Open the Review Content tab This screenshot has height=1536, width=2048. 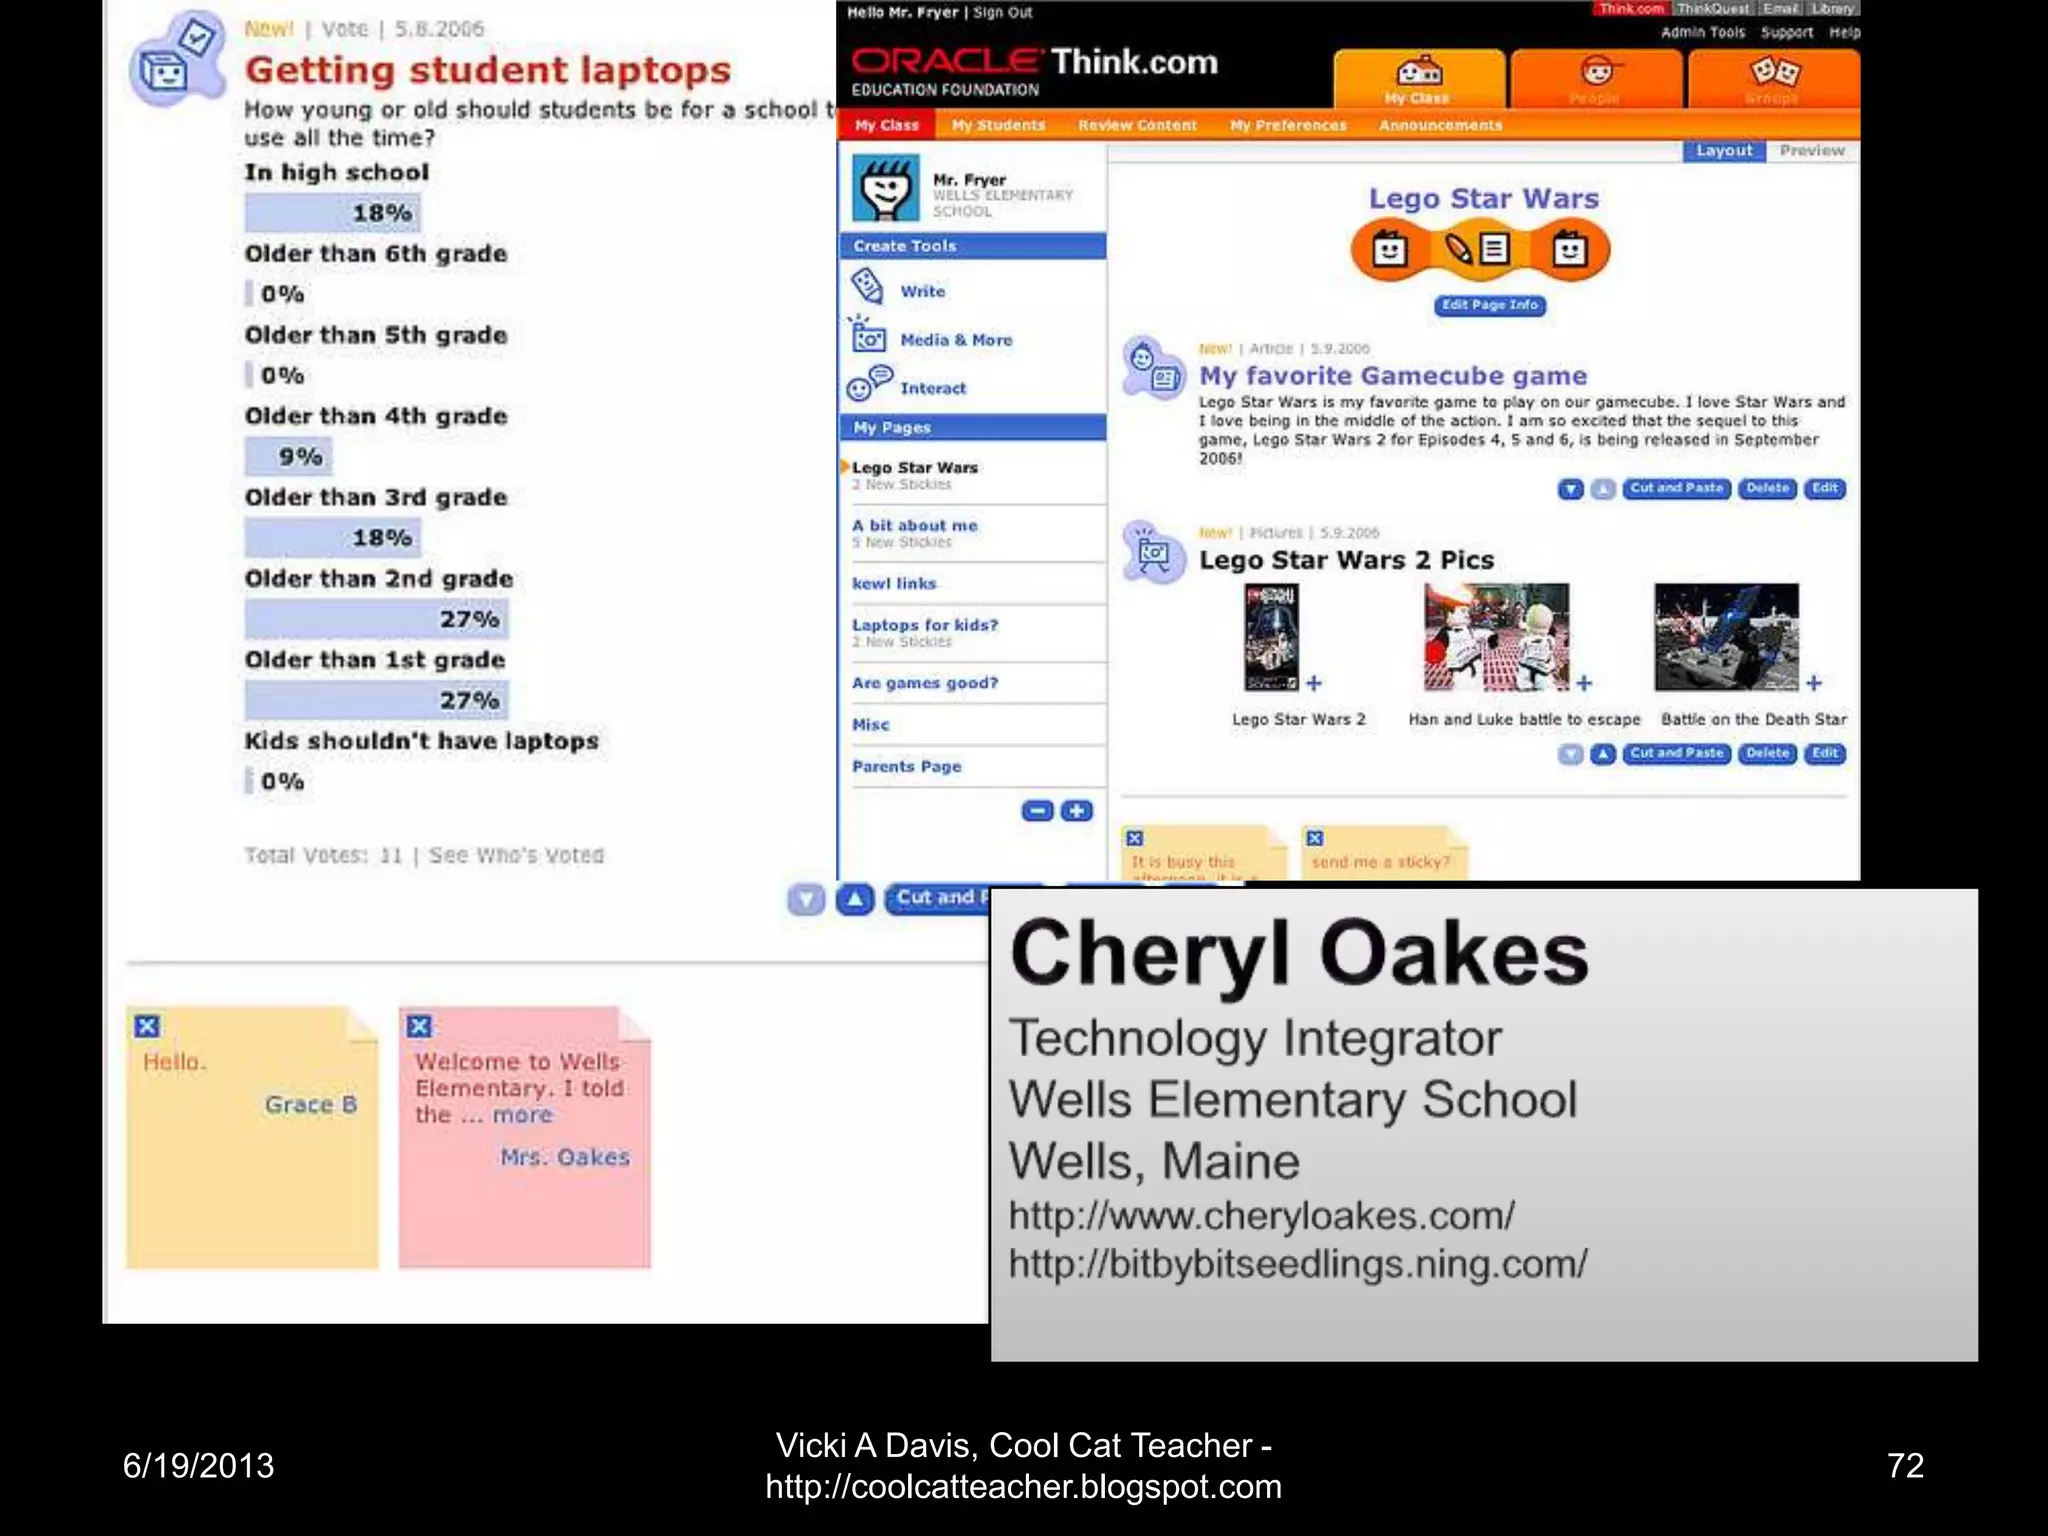1137,125
